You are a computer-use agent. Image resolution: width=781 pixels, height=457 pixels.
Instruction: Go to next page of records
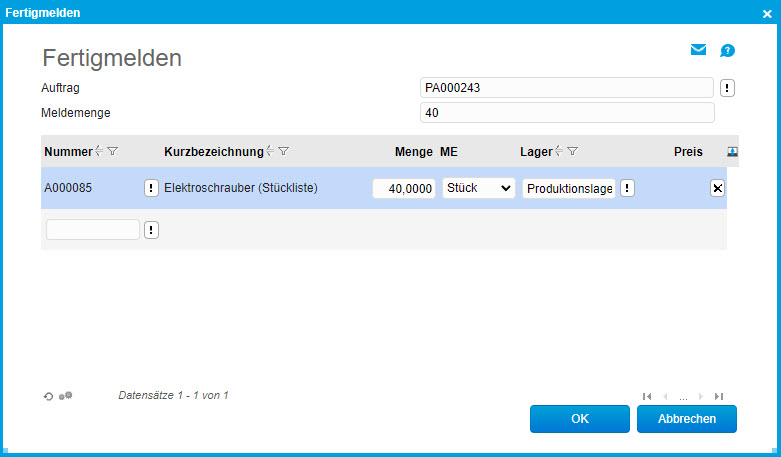(700, 396)
